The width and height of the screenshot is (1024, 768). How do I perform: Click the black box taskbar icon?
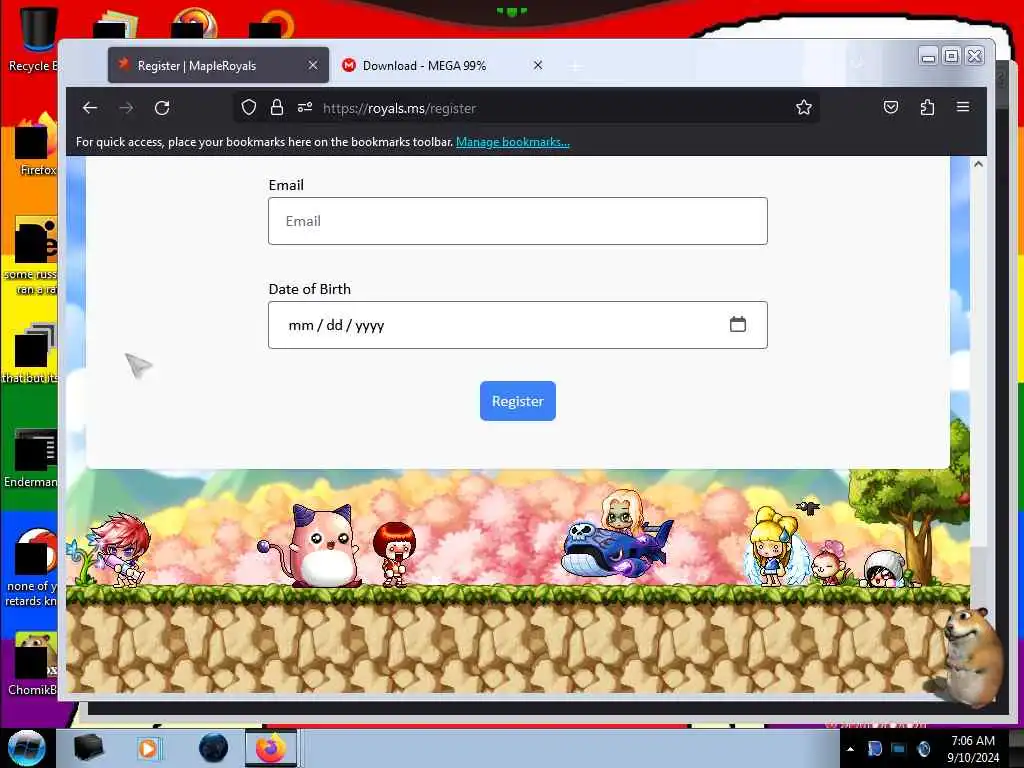[x=88, y=748]
